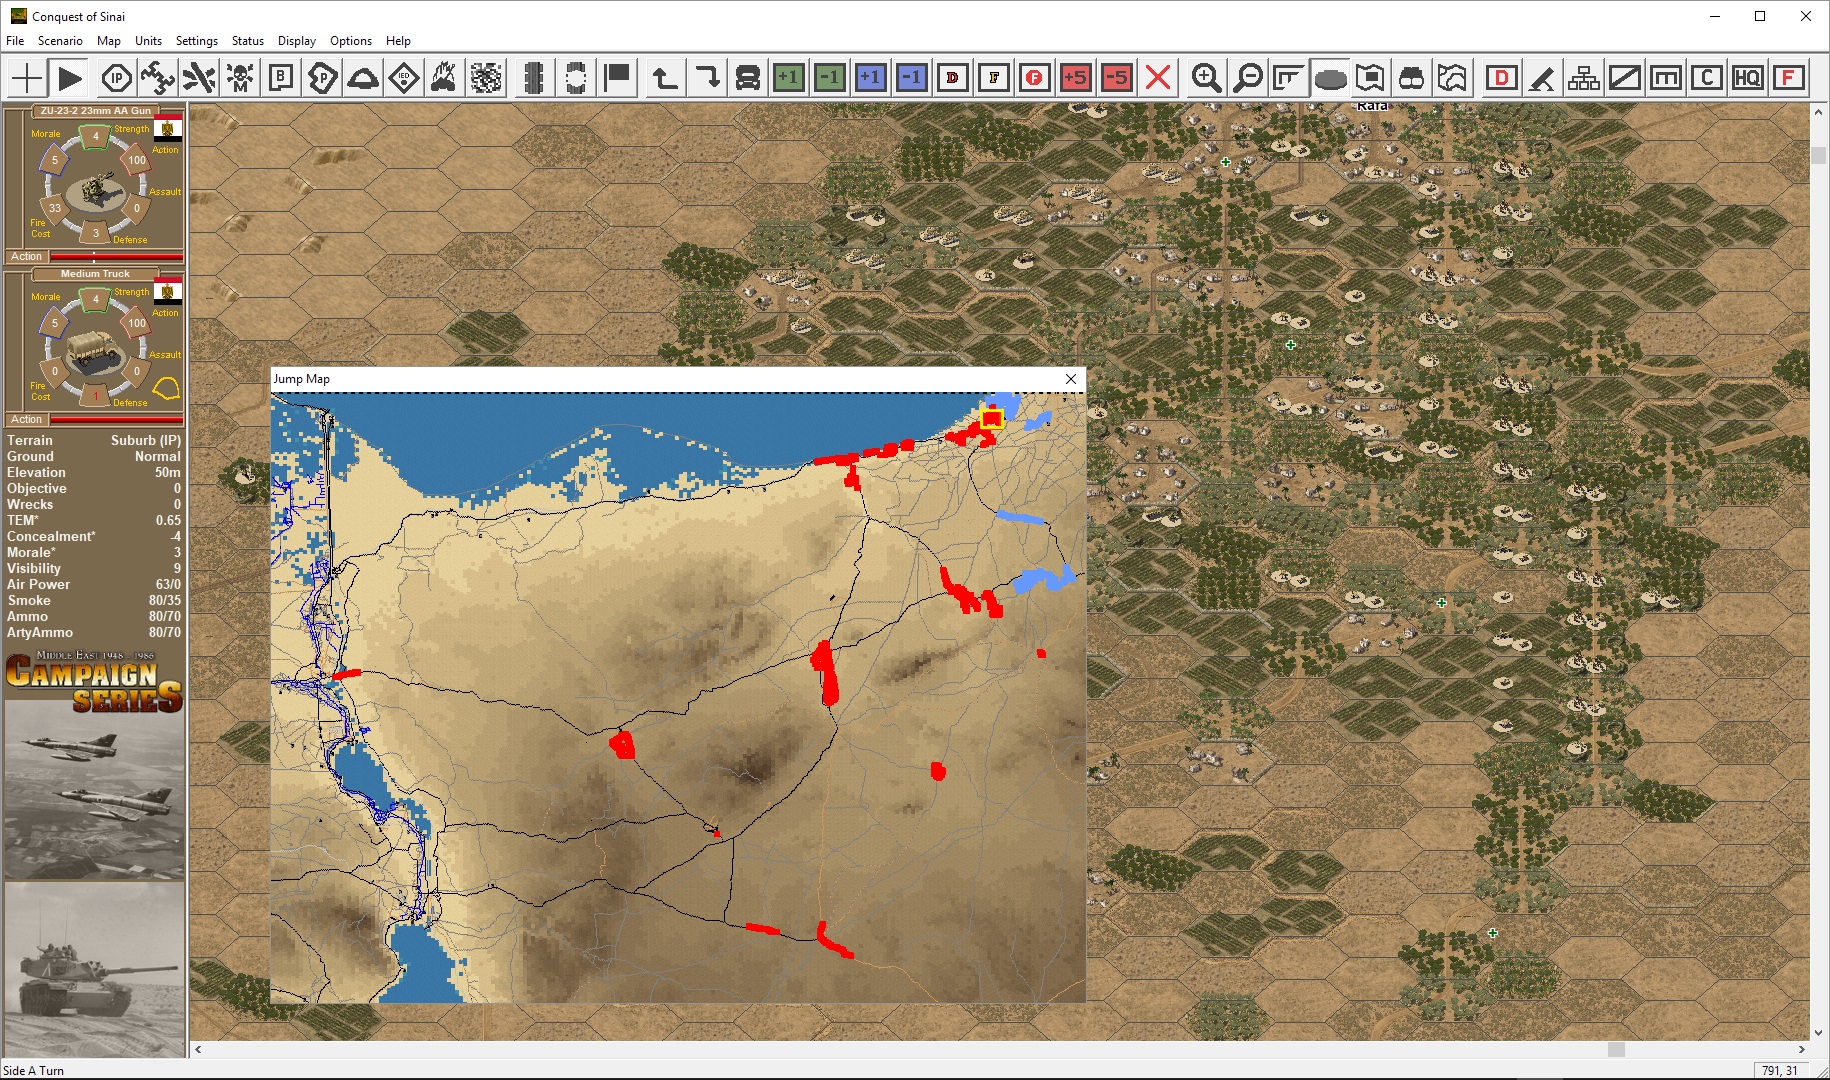Close the Jump Map window
The image size is (1830, 1080).
tap(1071, 379)
